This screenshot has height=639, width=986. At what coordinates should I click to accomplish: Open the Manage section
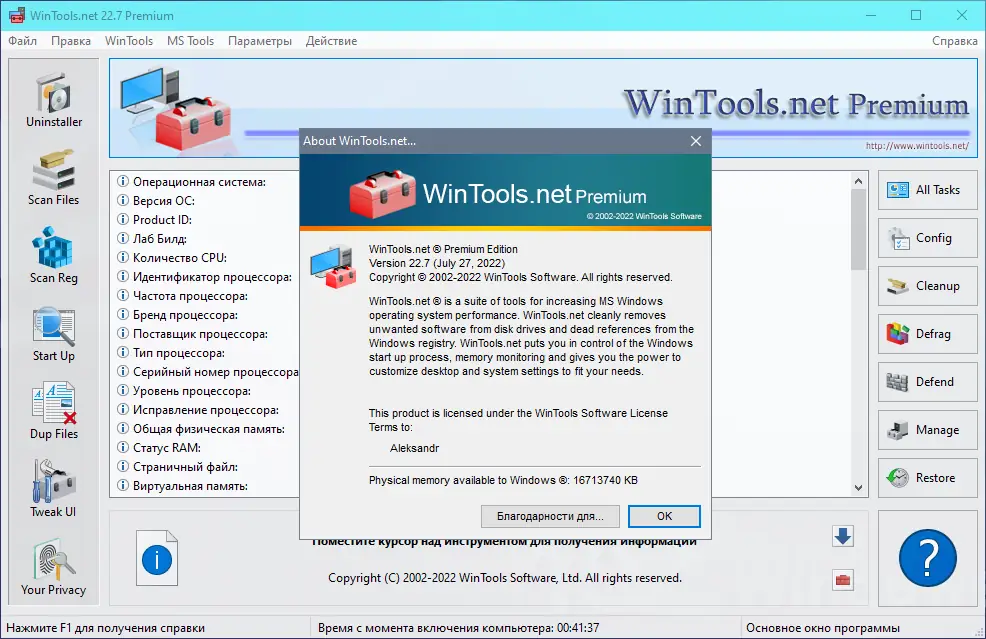pos(928,430)
